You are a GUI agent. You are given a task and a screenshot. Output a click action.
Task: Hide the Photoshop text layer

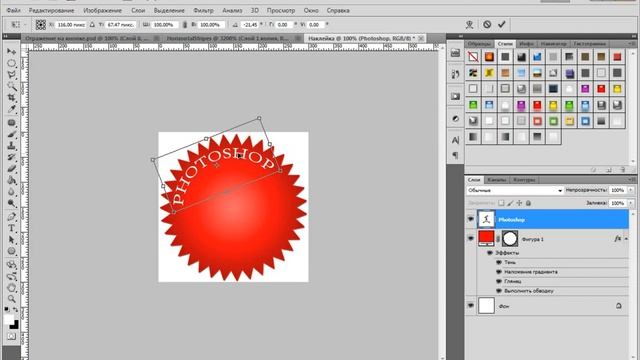pos(471,220)
